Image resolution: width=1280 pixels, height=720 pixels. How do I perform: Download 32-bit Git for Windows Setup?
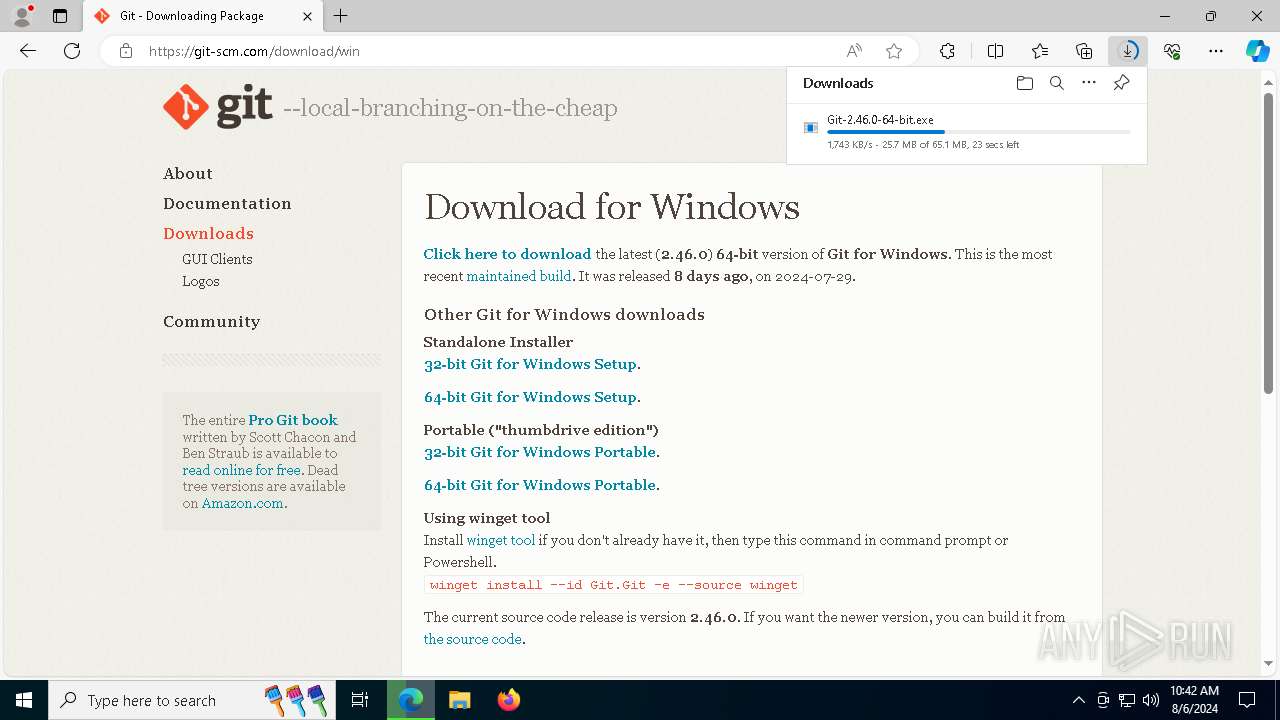[x=530, y=364]
